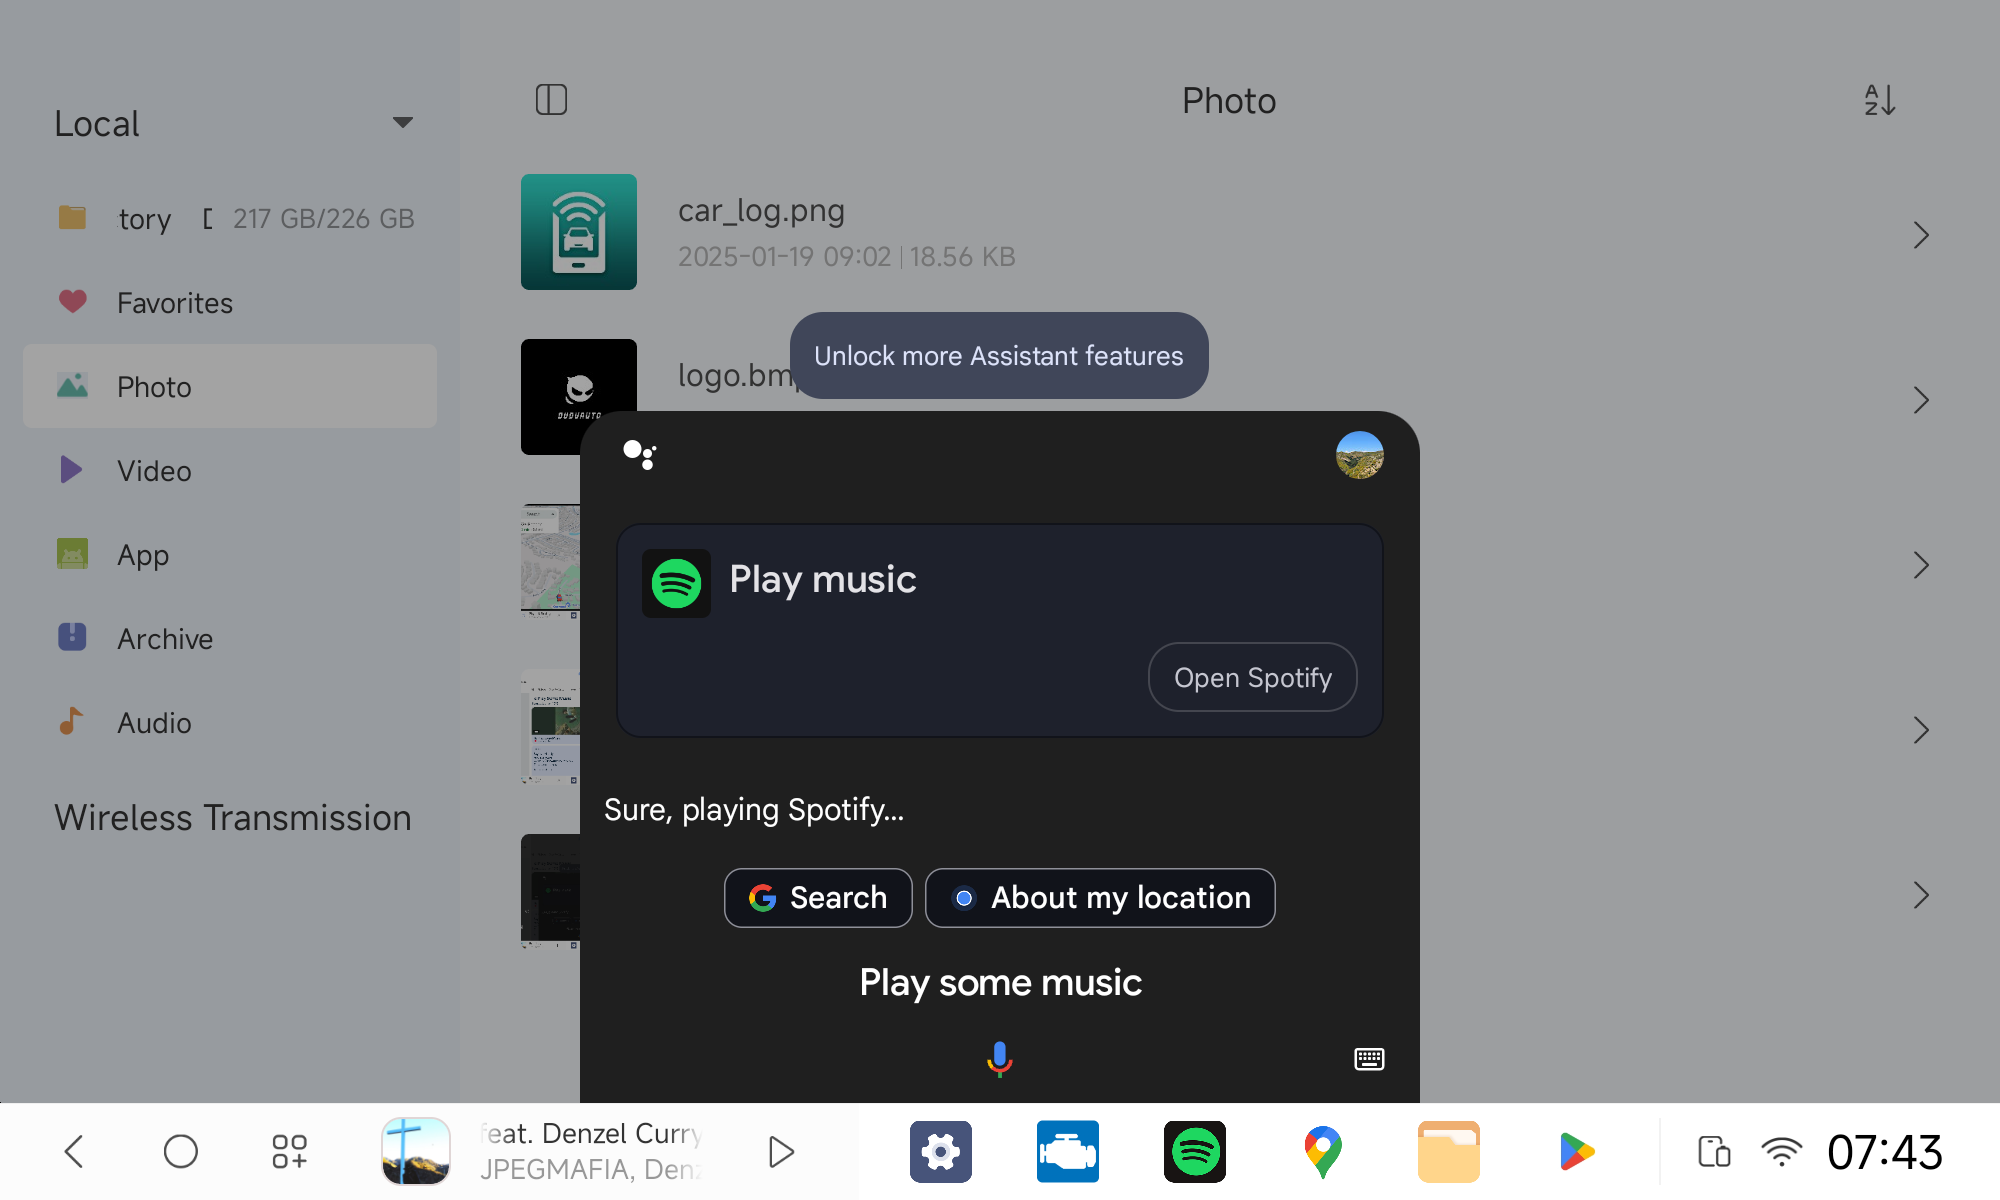This screenshot has height=1200, width=2000.
Task: Ask Assistant about my location
Action: [x=1100, y=898]
